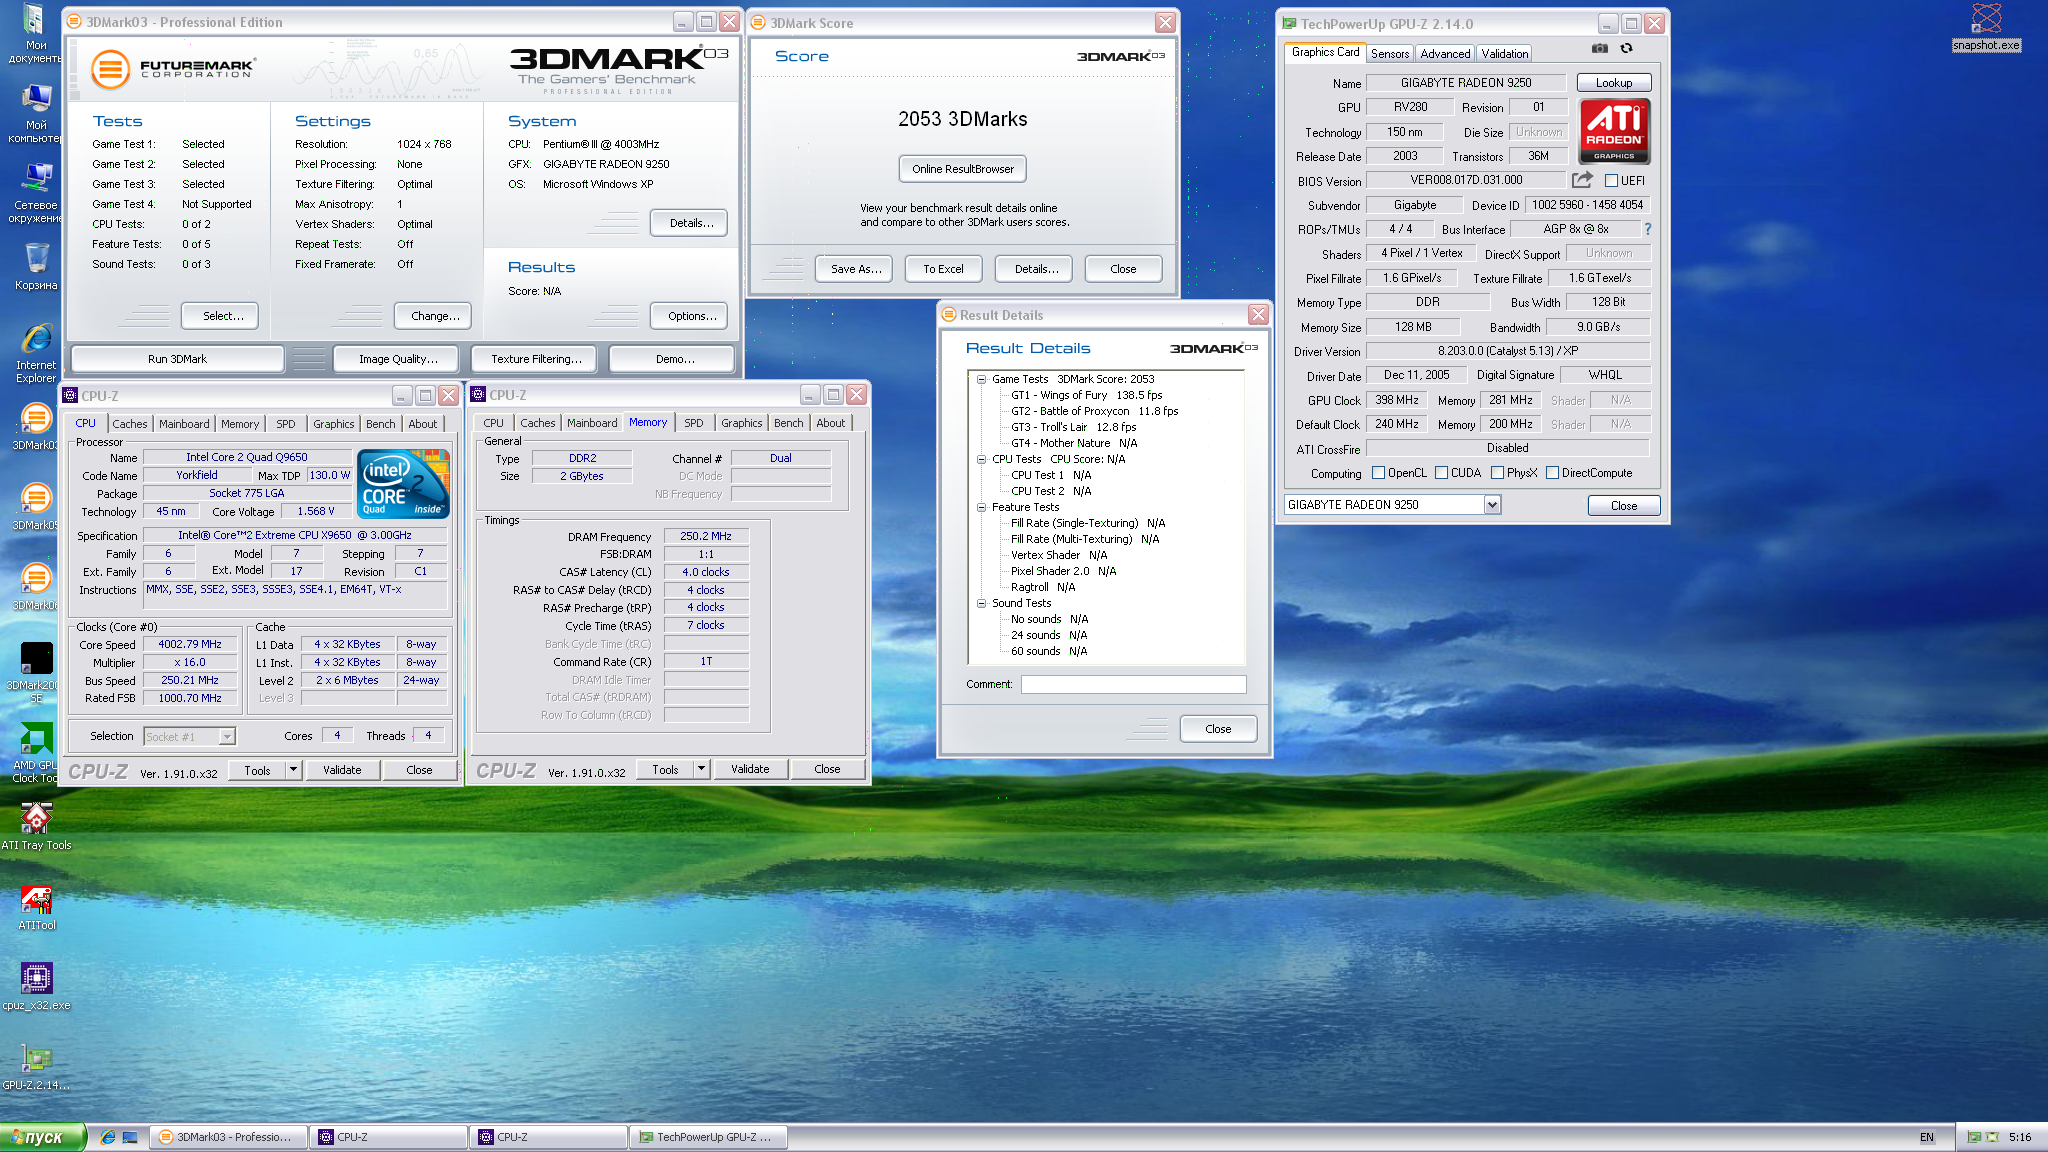Open the SPD tab in right CPU-Z window
Image resolution: width=2048 pixels, height=1152 pixels.
tap(694, 423)
